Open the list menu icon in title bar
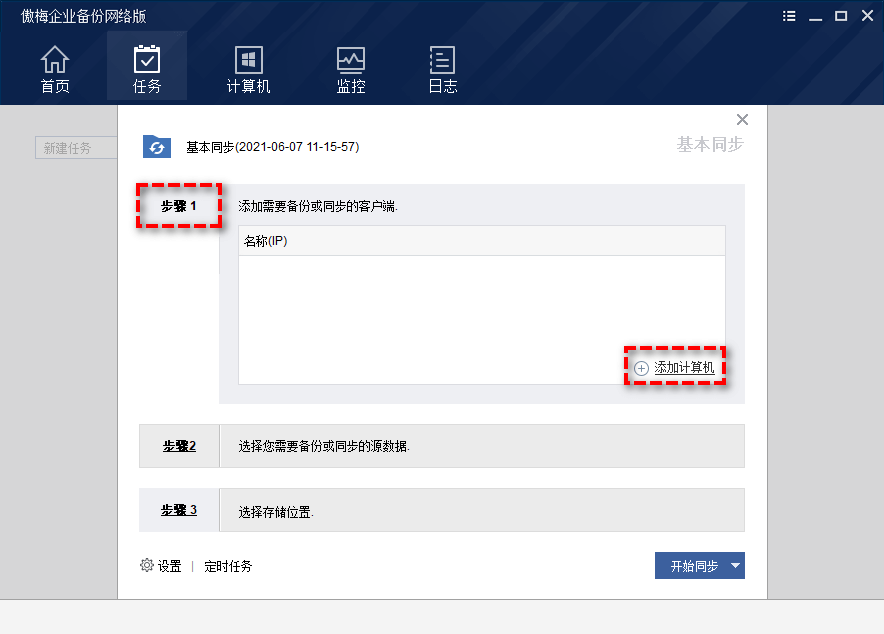Image resolution: width=884 pixels, height=634 pixels. pyautogui.click(x=788, y=16)
